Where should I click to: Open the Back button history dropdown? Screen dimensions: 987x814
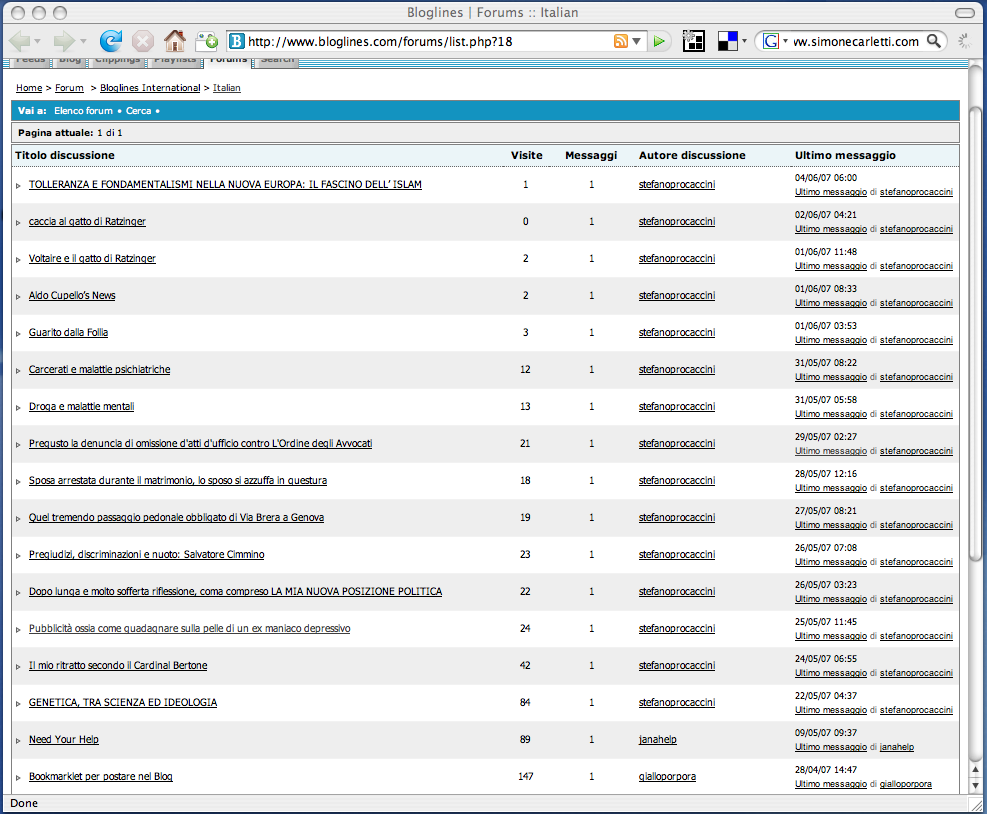37,42
